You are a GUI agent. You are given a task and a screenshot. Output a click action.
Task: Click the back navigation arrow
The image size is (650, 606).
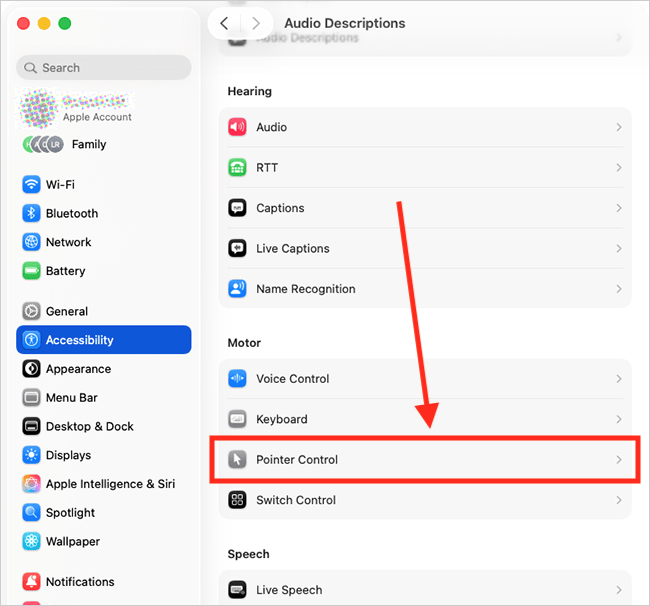pos(224,23)
